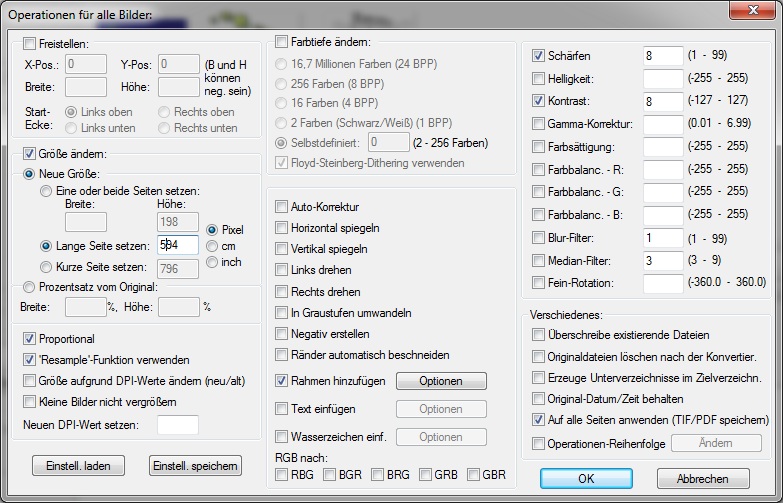Choose the cm unit radio button
The width and height of the screenshot is (783, 503).
211,246
